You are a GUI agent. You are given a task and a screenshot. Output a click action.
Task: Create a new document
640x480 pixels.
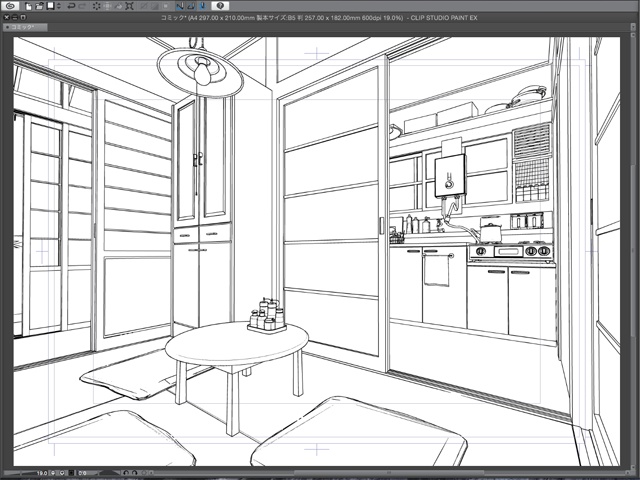coord(28,6)
